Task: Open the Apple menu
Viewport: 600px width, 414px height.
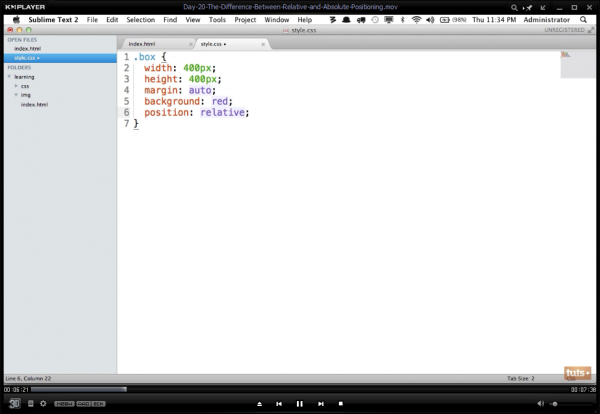Action: click(16, 20)
